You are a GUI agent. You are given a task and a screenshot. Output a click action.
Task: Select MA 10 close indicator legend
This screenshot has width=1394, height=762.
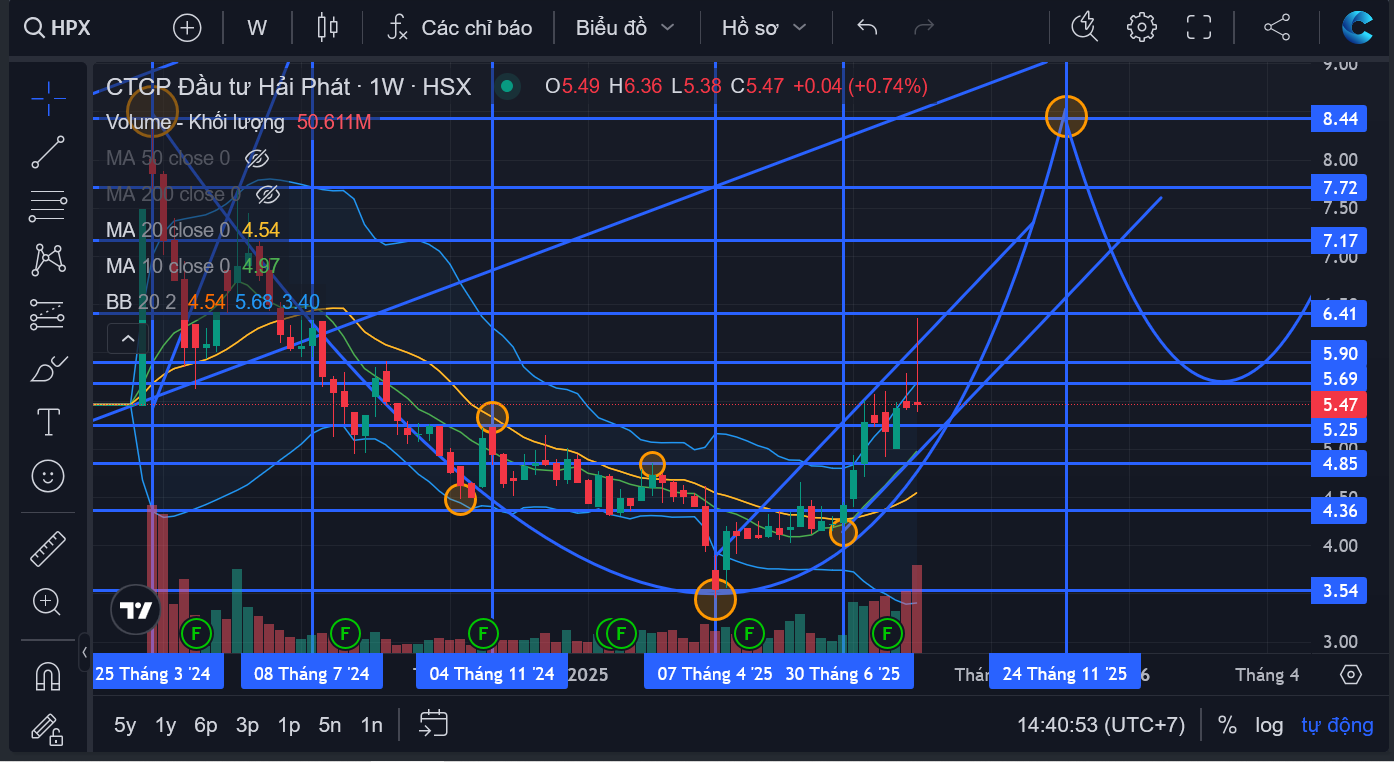(168, 266)
